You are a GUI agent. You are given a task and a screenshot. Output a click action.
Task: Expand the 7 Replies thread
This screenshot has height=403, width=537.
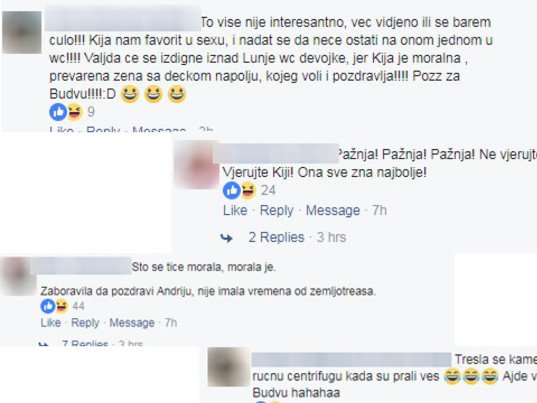coord(85,342)
